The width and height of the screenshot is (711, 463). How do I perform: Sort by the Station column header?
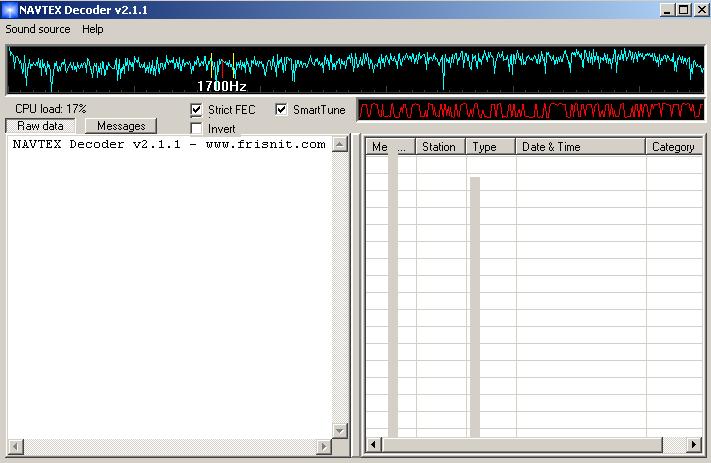(x=440, y=147)
